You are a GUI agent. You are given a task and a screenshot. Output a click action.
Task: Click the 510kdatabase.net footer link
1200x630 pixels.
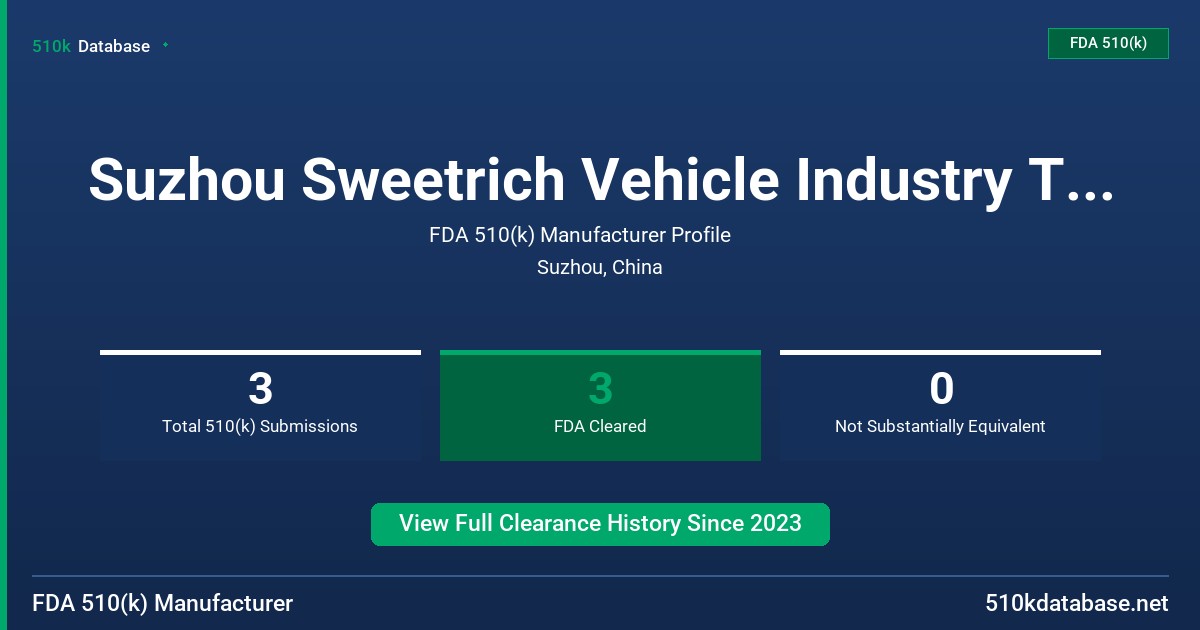1076,603
